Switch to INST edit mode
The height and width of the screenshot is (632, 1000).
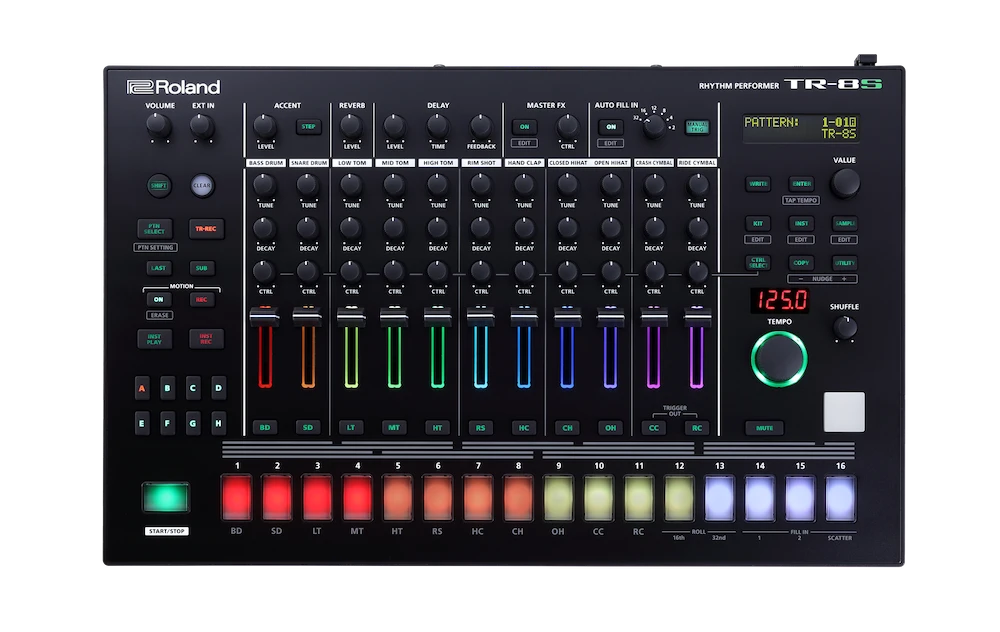800,222
